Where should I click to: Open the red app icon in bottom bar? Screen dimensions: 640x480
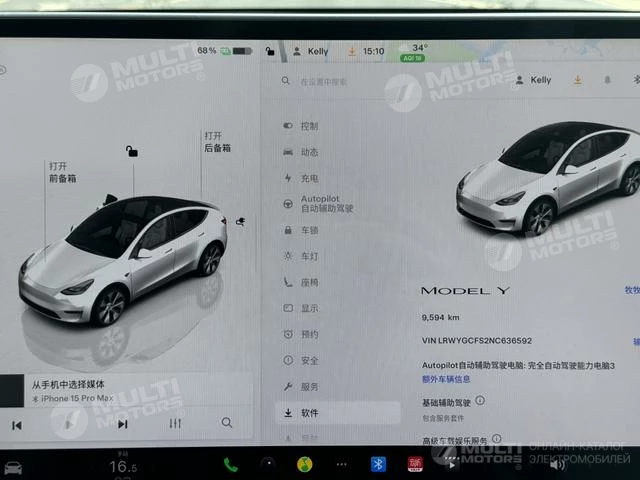tap(415, 464)
